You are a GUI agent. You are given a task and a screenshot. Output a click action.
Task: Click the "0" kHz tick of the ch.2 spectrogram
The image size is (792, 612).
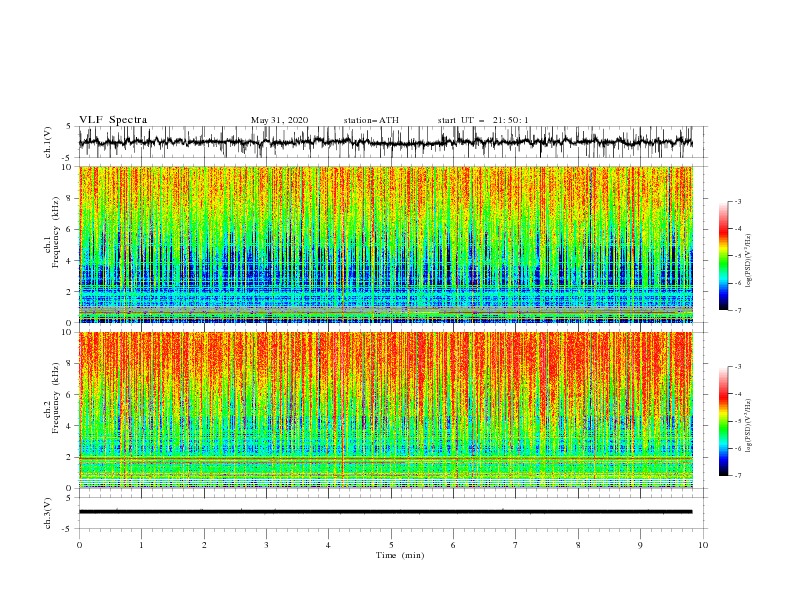coord(71,488)
